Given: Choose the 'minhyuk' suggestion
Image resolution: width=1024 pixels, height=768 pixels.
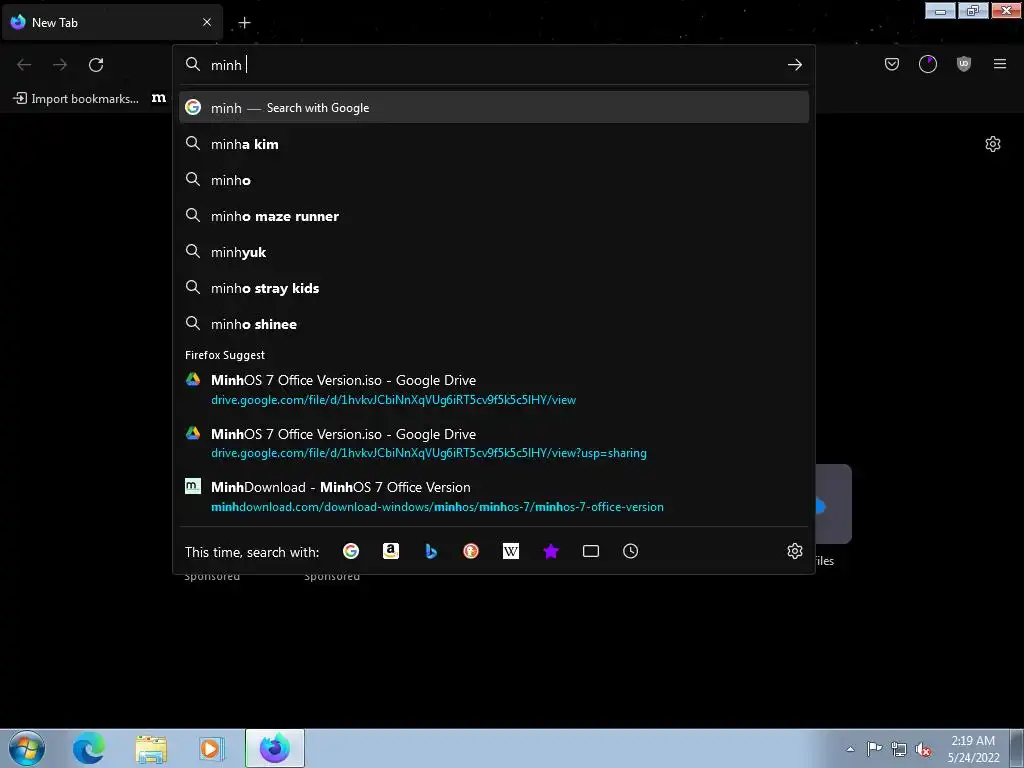Looking at the screenshot, I should click(494, 252).
